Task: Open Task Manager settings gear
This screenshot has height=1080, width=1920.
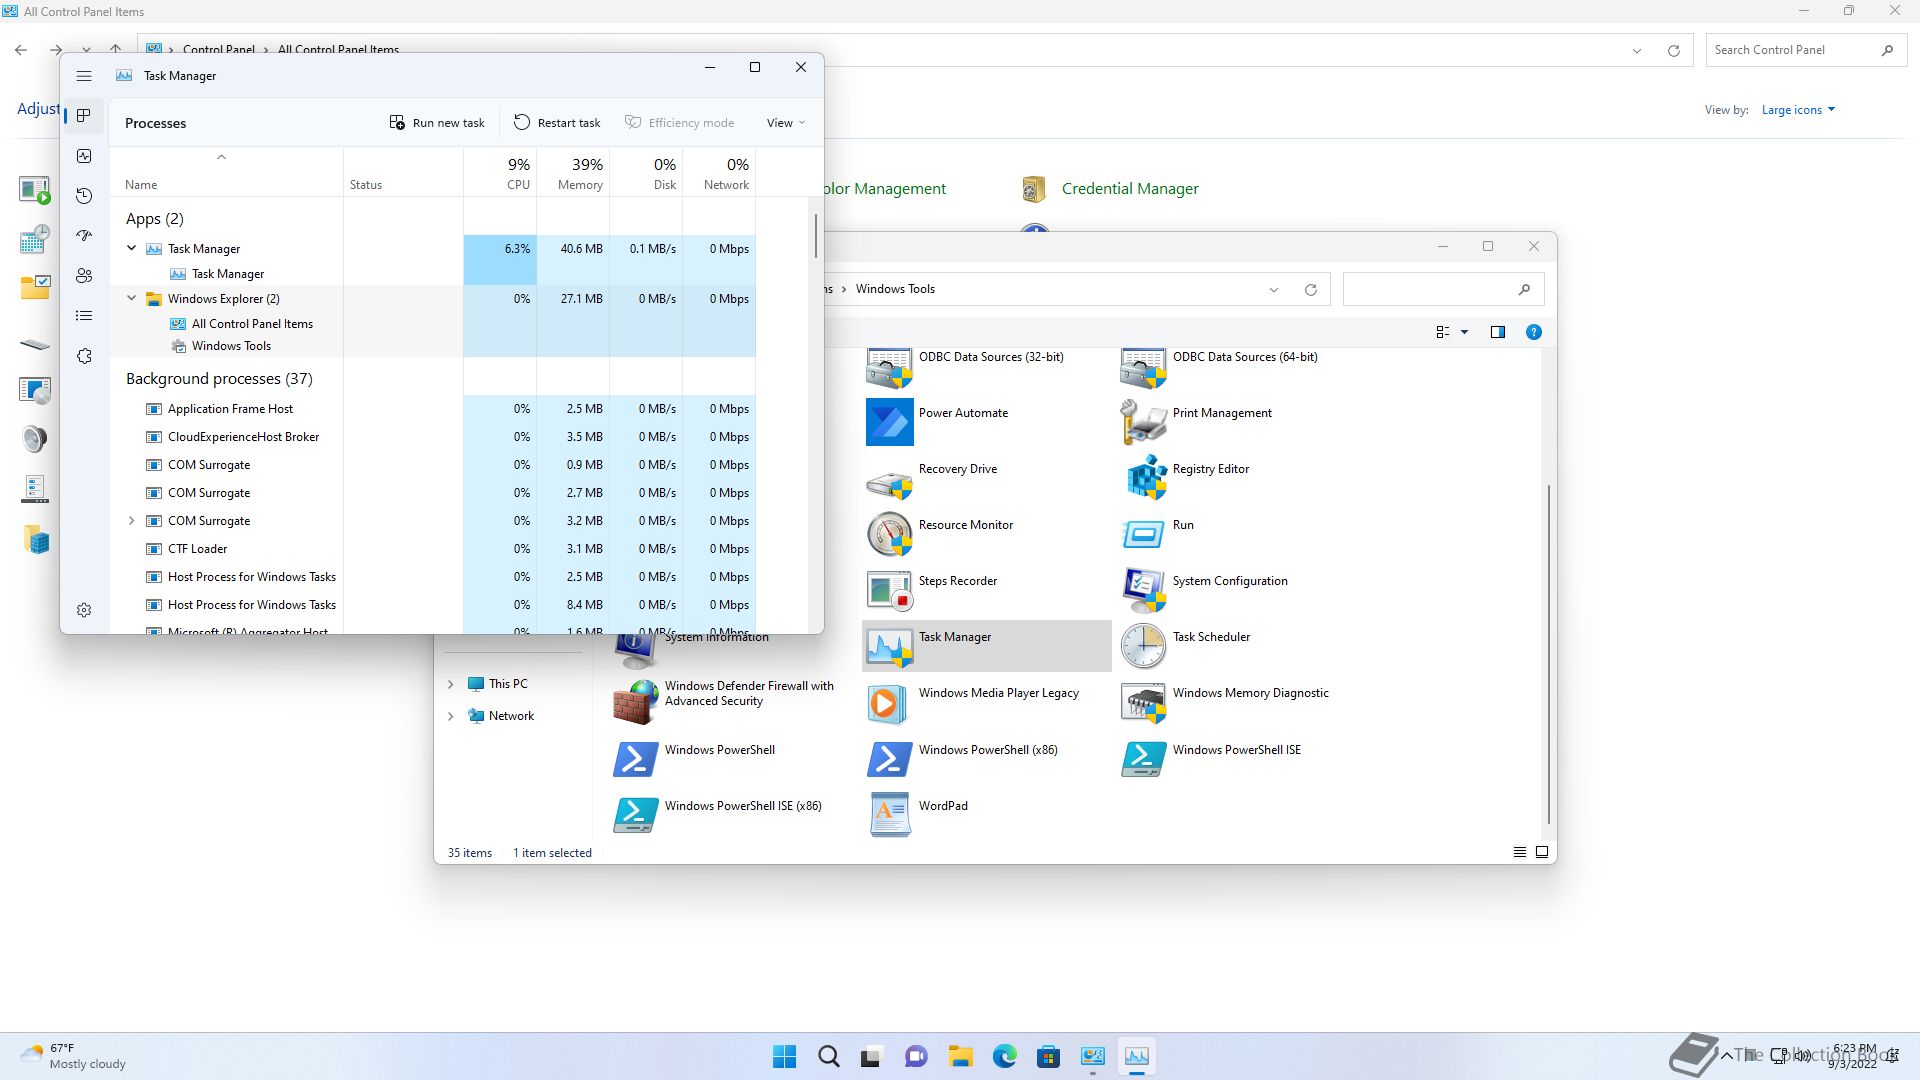Action: pos(84,610)
